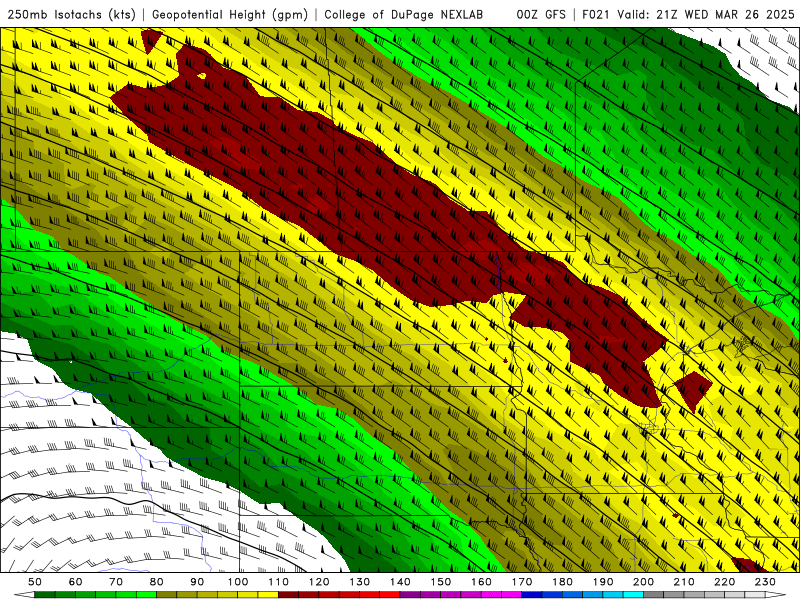Click the 160 knot legend label
This screenshot has height=600, width=800.
click(481, 582)
